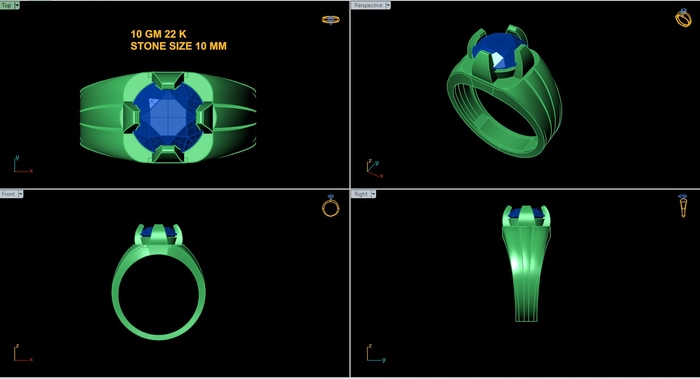
Task: Click the gold ring thumbnail in Perspective viewport
Action: pos(683,18)
